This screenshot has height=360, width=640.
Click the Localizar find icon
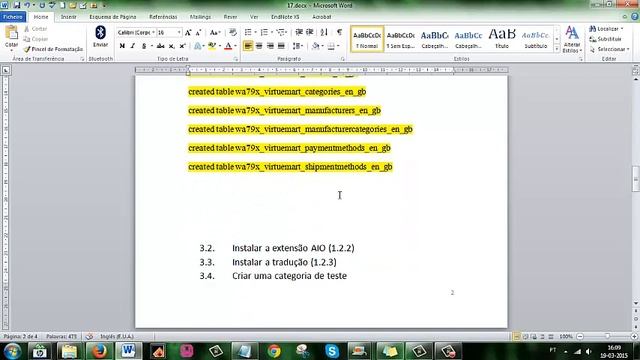pyautogui.click(x=606, y=29)
